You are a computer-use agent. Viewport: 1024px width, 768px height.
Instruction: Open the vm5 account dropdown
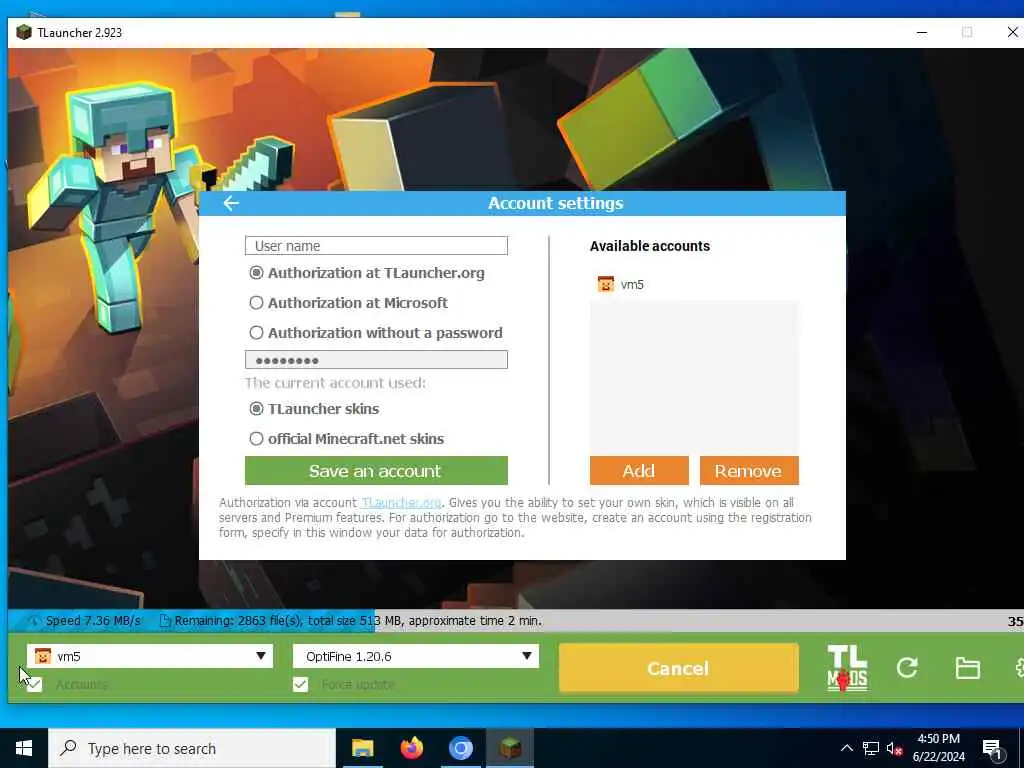click(x=150, y=656)
